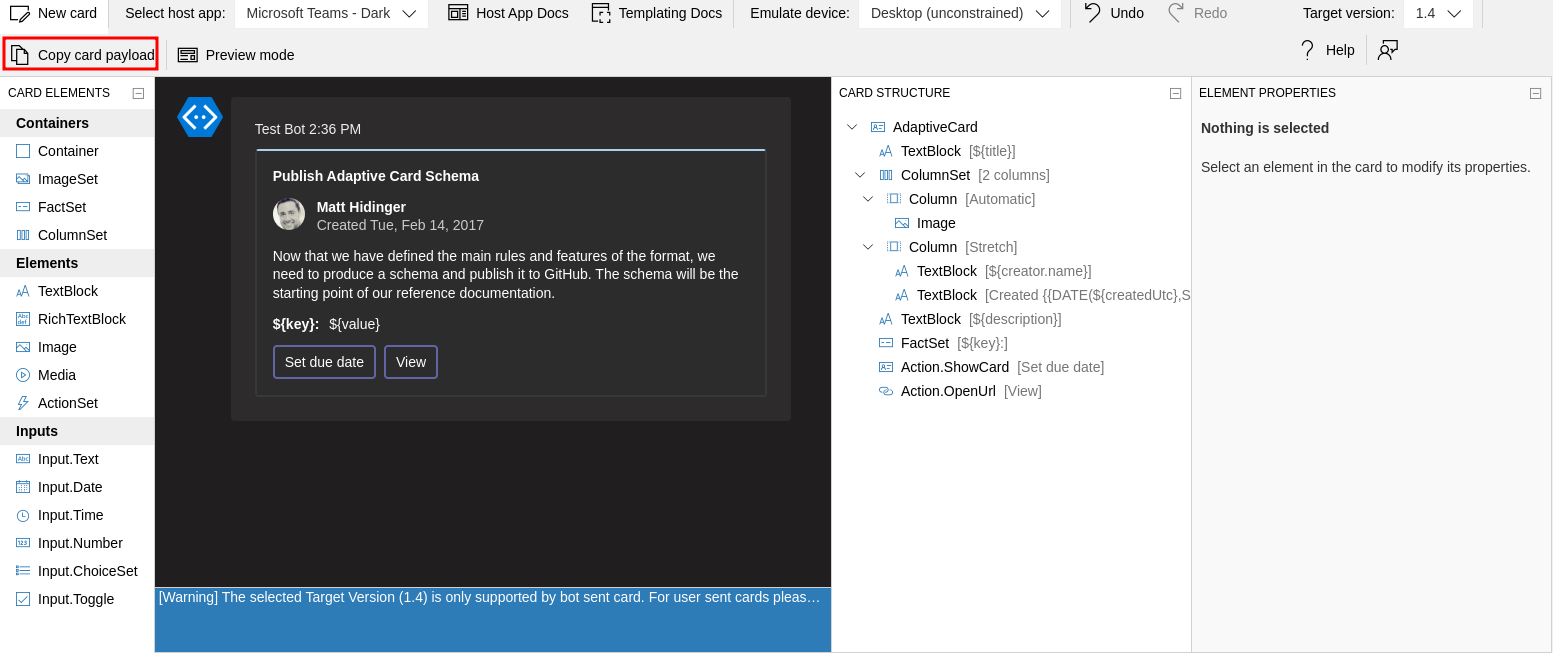Collapse the Column [Stretch] tree node
Viewport: 1553px width, 653px height.
[x=868, y=247]
